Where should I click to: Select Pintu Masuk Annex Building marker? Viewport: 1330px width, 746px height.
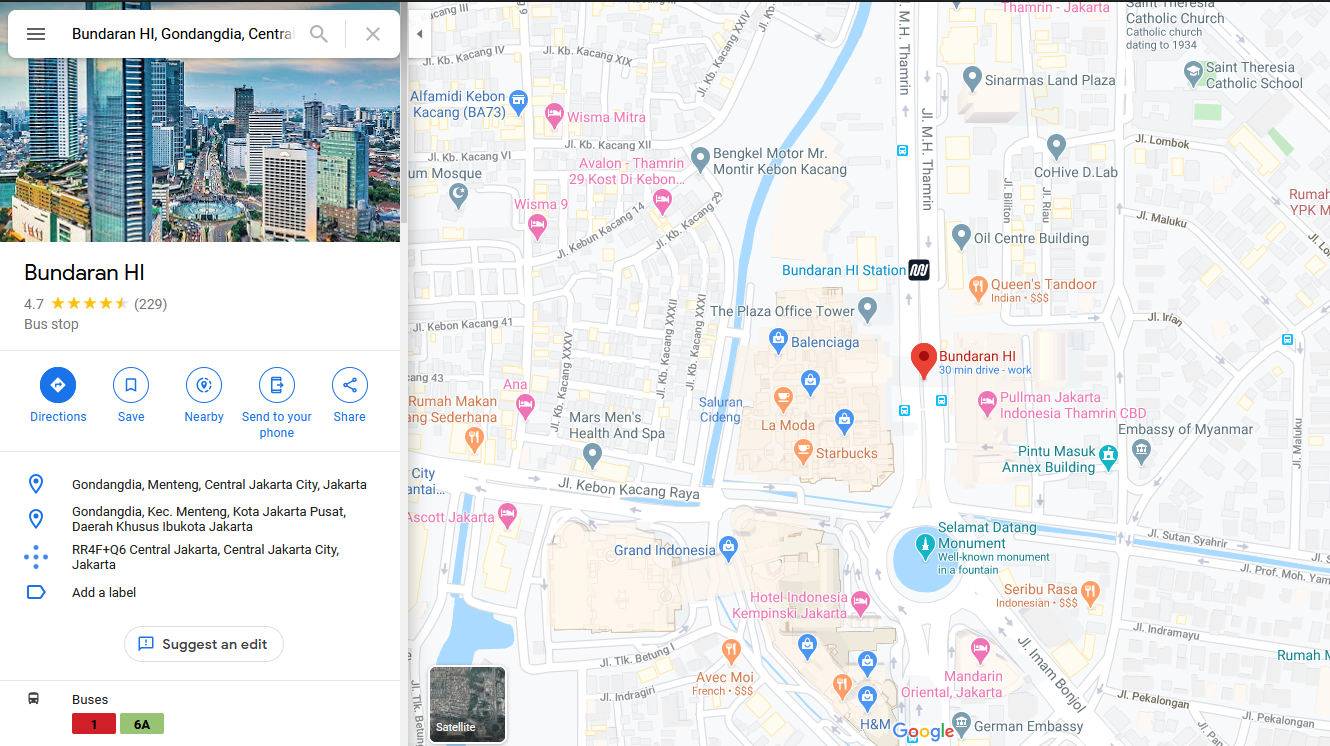coord(1108,457)
